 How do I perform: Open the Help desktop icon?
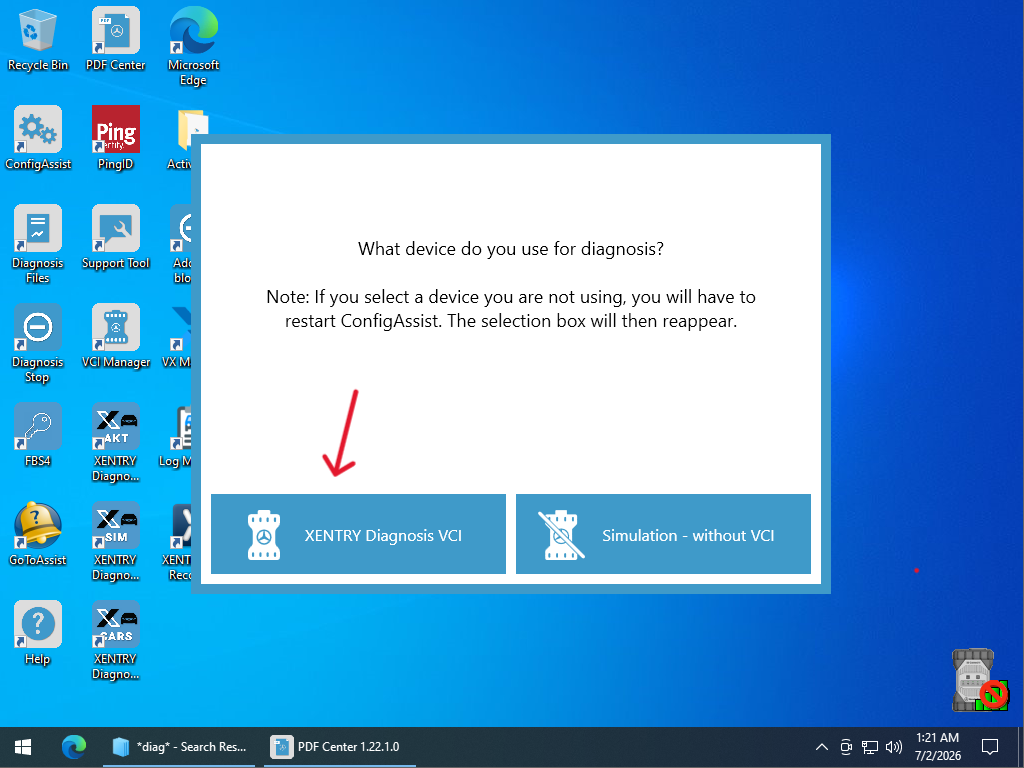pyautogui.click(x=37, y=633)
